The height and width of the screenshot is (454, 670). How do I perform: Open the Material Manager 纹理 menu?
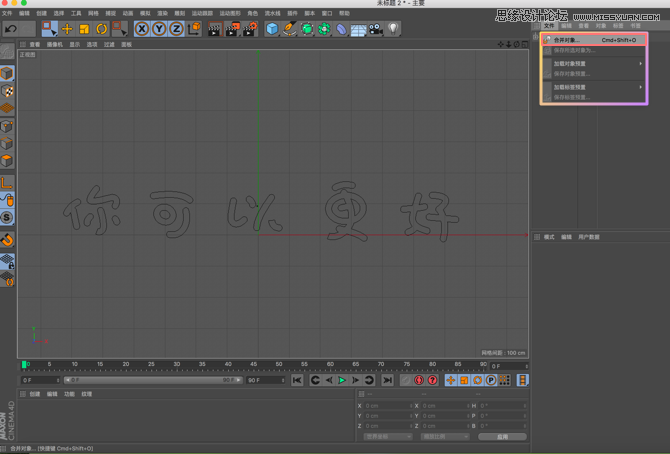[x=87, y=394]
